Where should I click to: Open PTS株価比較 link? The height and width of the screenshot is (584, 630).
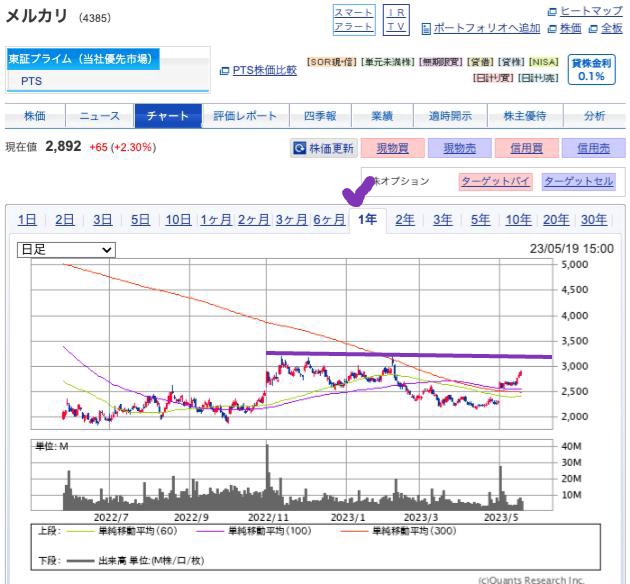tap(264, 70)
